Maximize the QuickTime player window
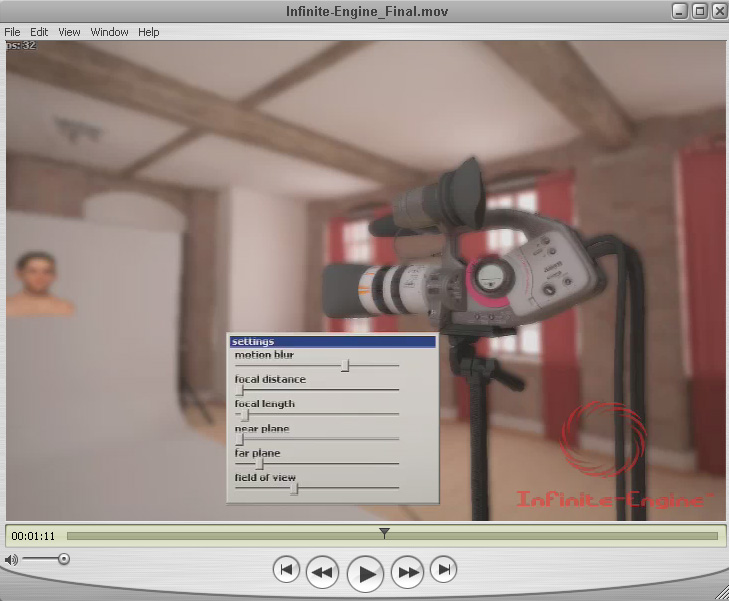729x601 pixels. coord(699,11)
